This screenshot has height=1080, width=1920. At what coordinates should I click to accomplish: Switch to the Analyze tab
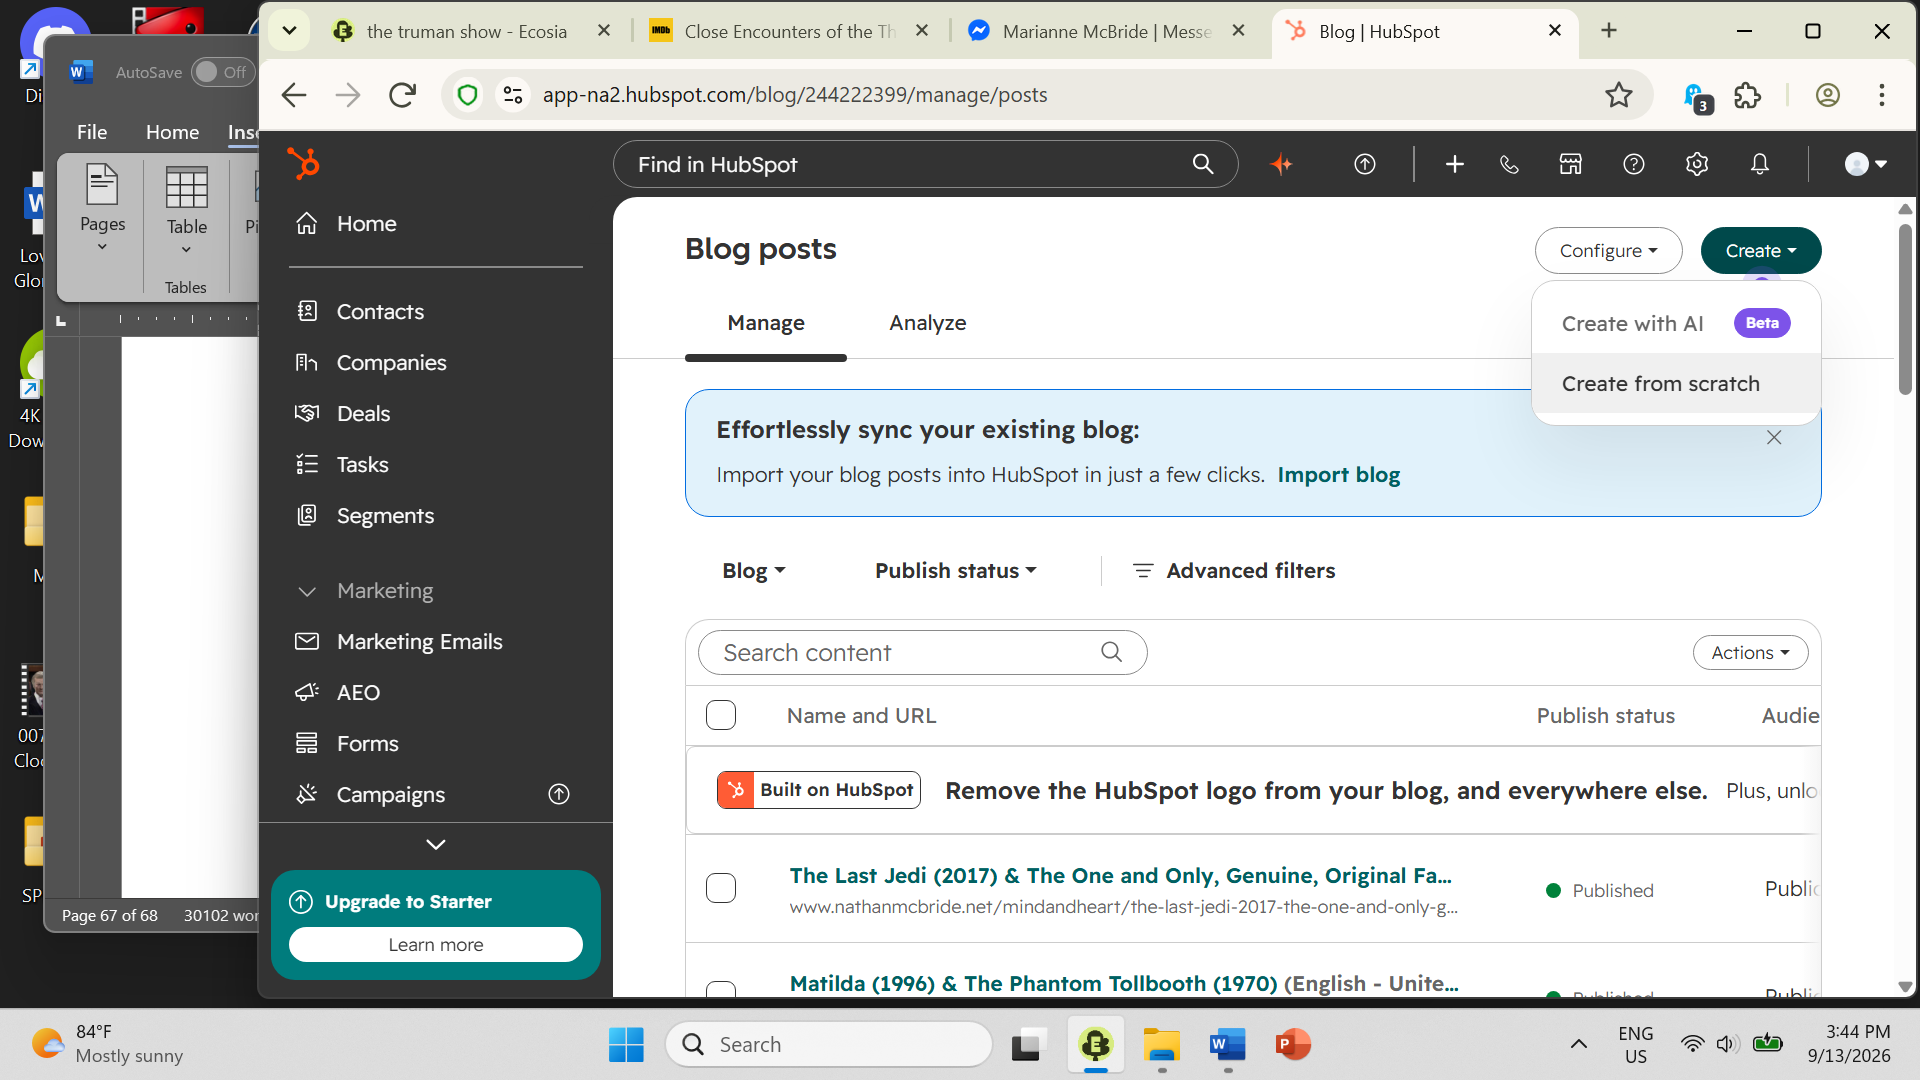tap(928, 322)
